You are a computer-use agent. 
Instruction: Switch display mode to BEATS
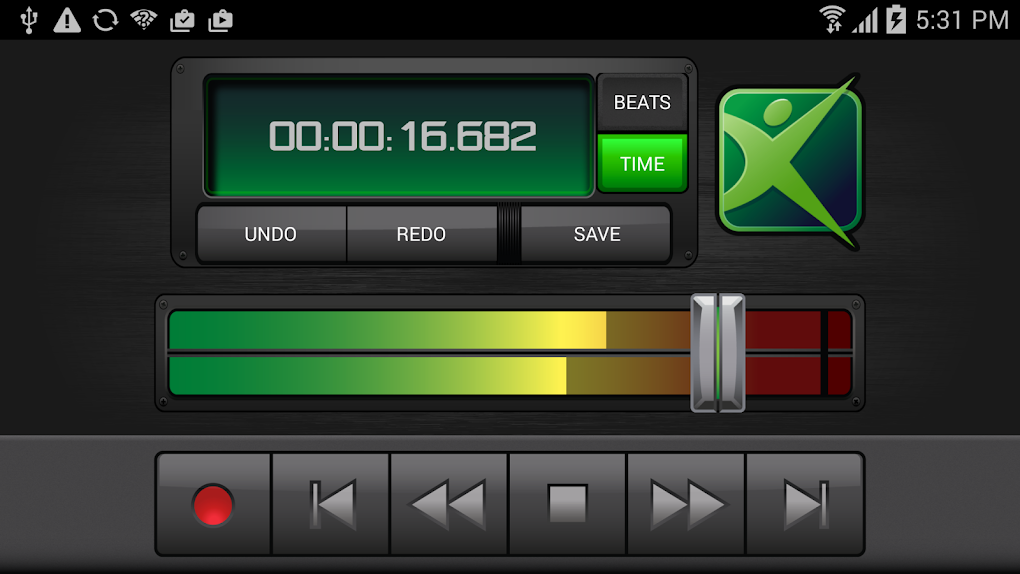click(642, 102)
